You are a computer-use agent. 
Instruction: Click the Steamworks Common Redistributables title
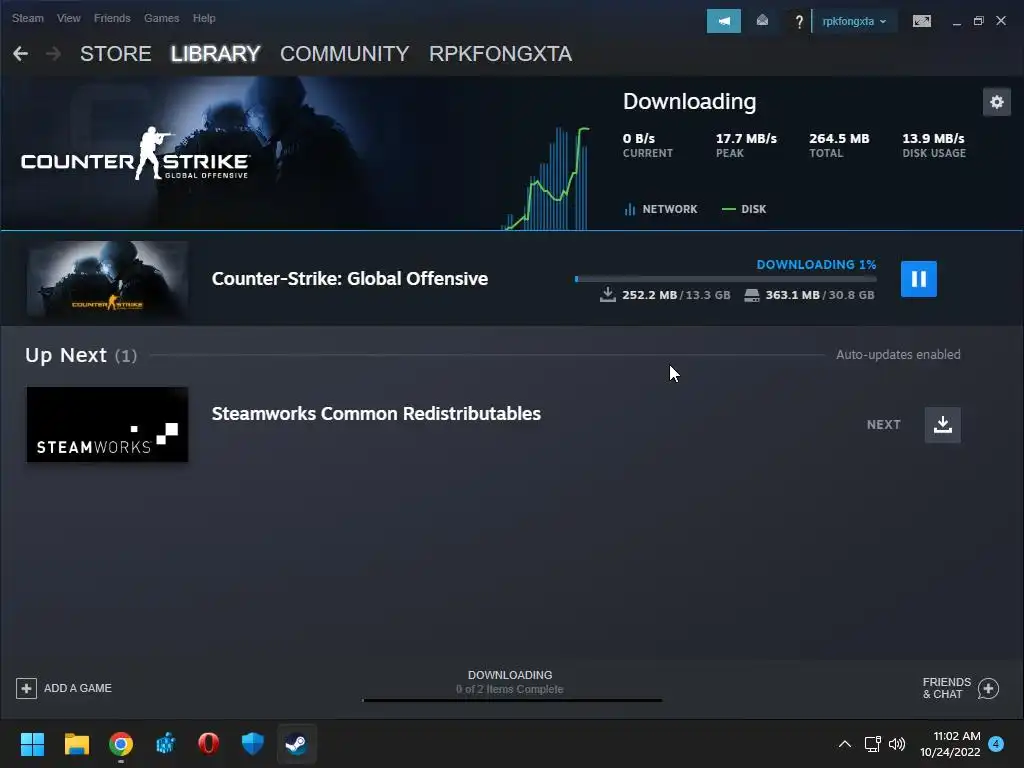(x=376, y=414)
